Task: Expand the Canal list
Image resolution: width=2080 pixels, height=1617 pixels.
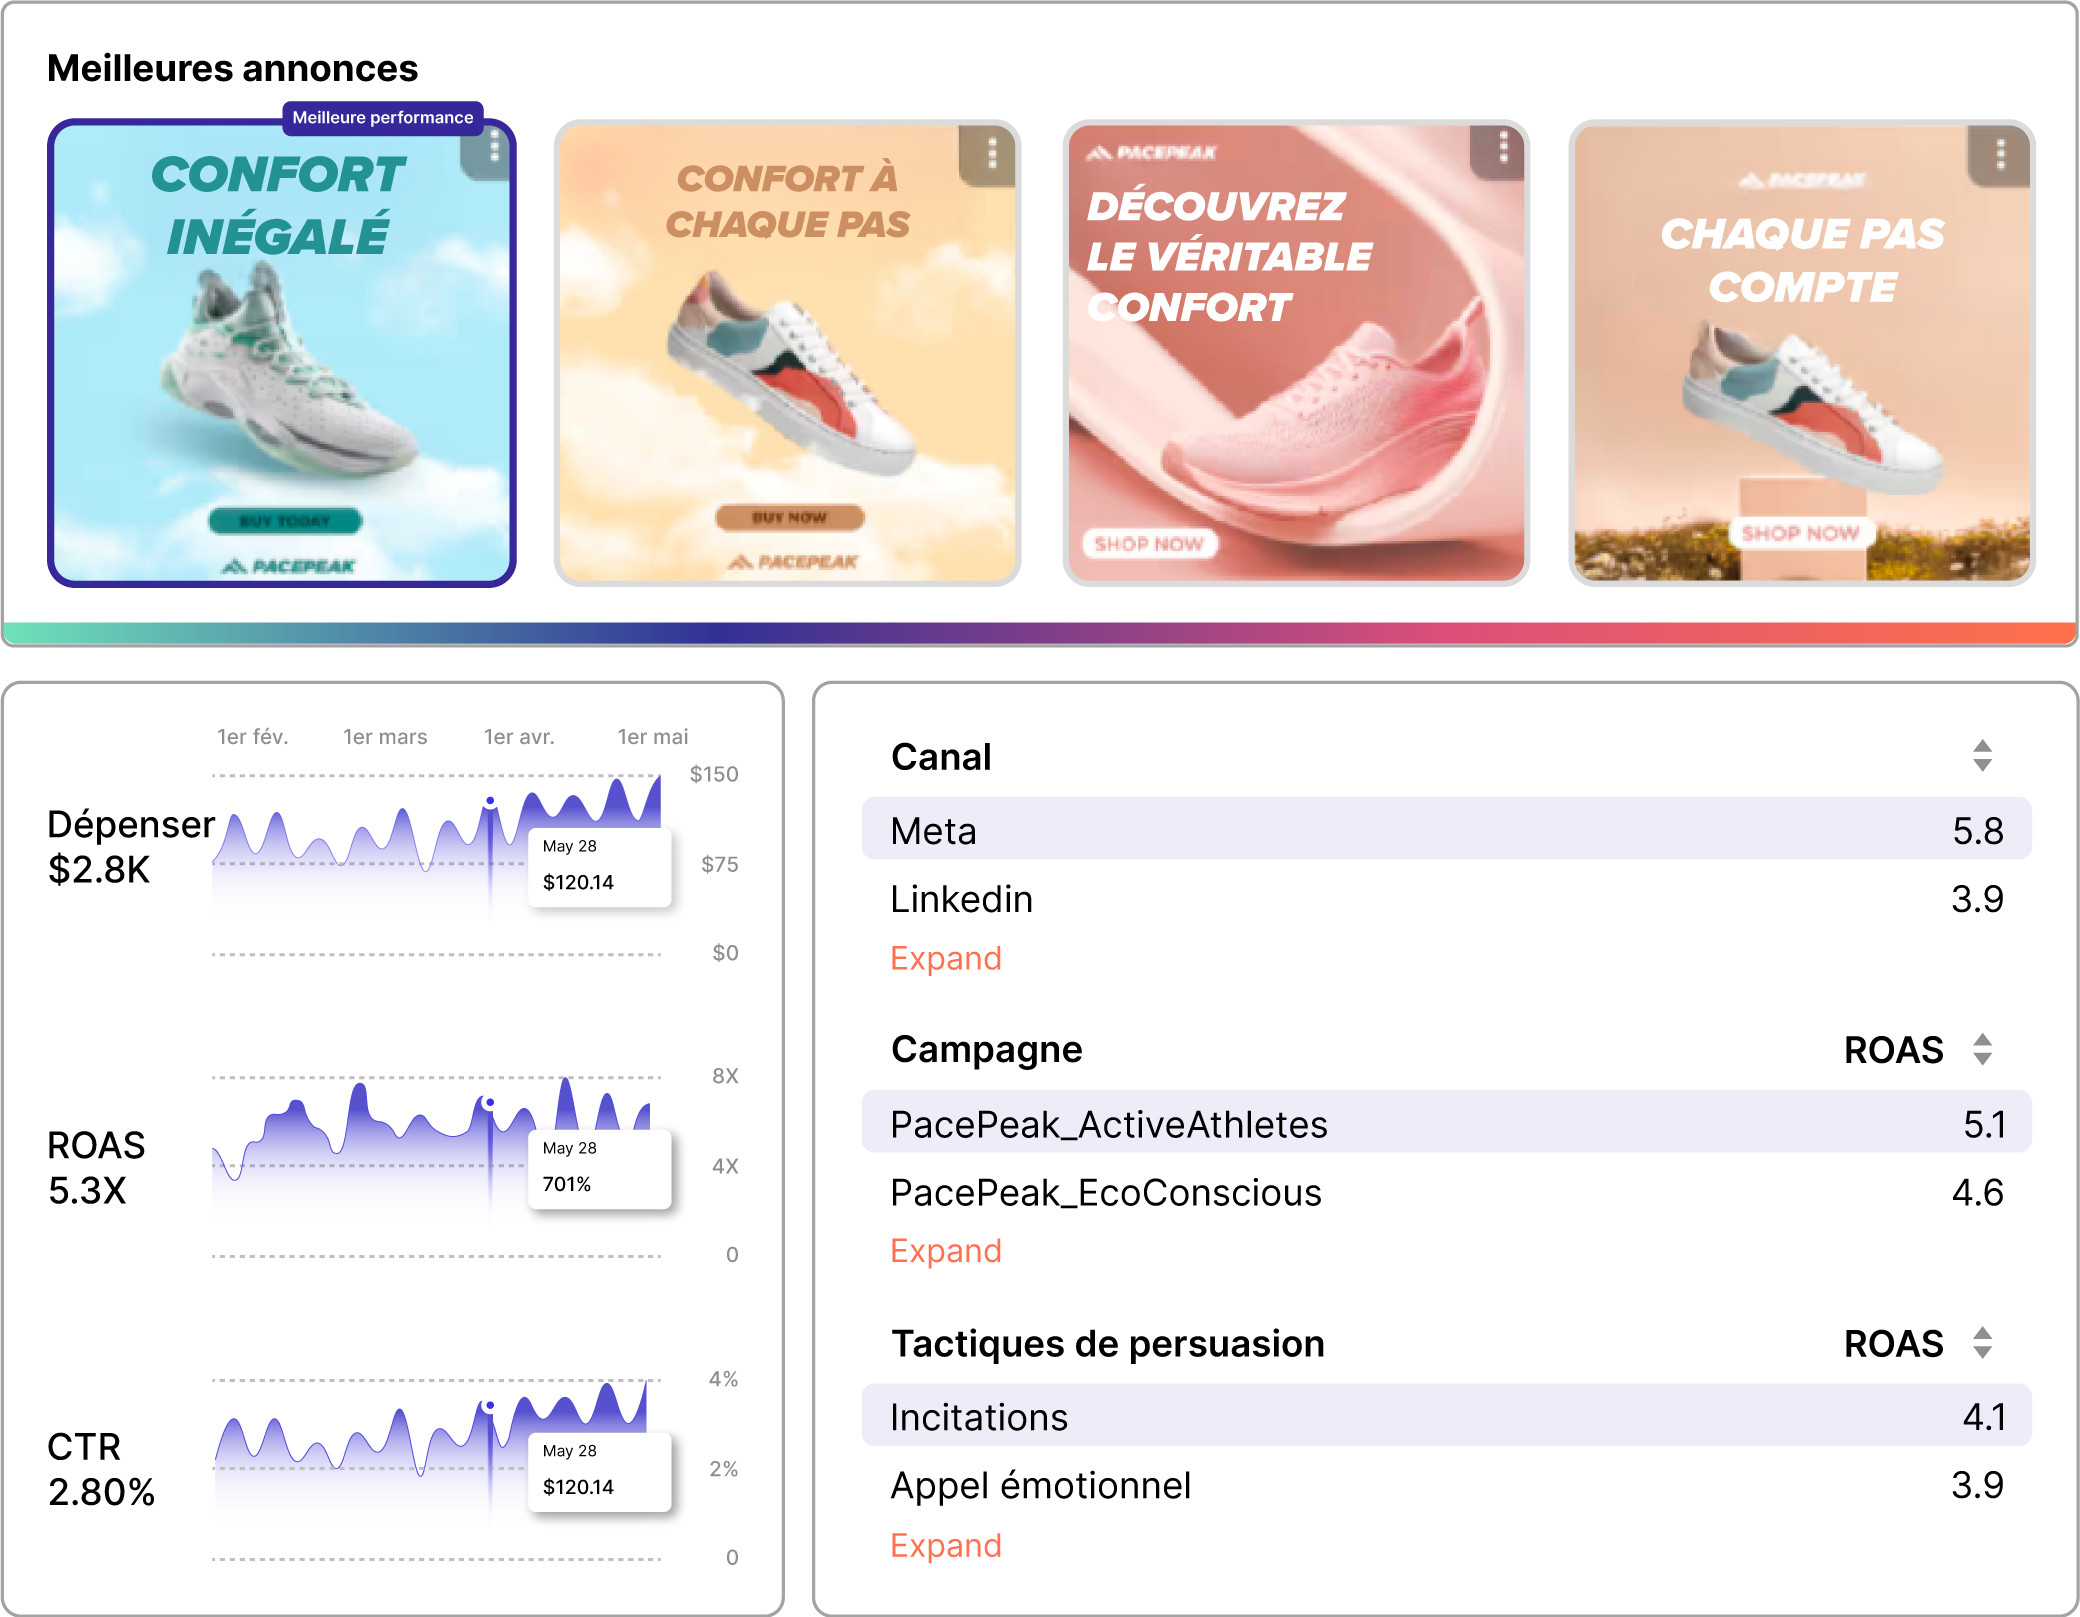Action: (x=945, y=958)
